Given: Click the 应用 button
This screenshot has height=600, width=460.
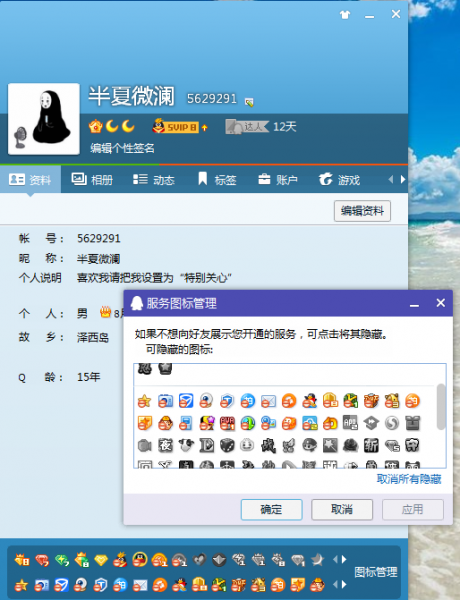Looking at the screenshot, I should point(413,509).
